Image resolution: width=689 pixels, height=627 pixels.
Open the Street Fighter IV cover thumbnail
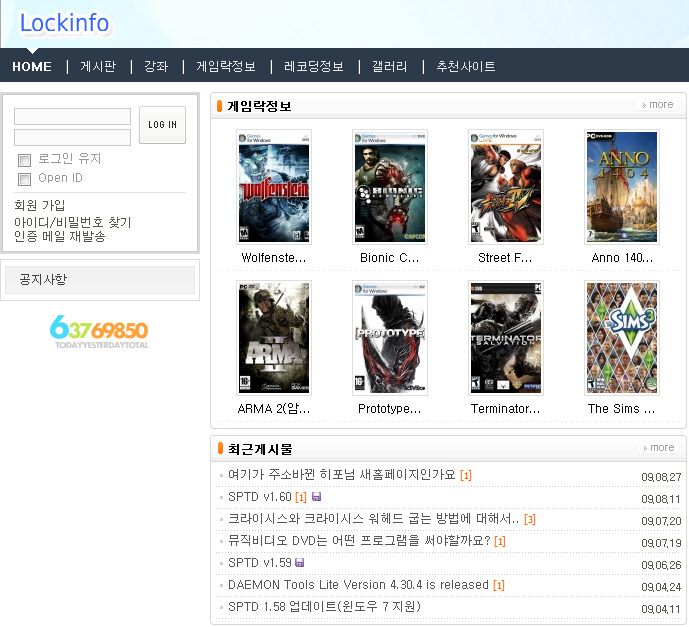(x=506, y=187)
